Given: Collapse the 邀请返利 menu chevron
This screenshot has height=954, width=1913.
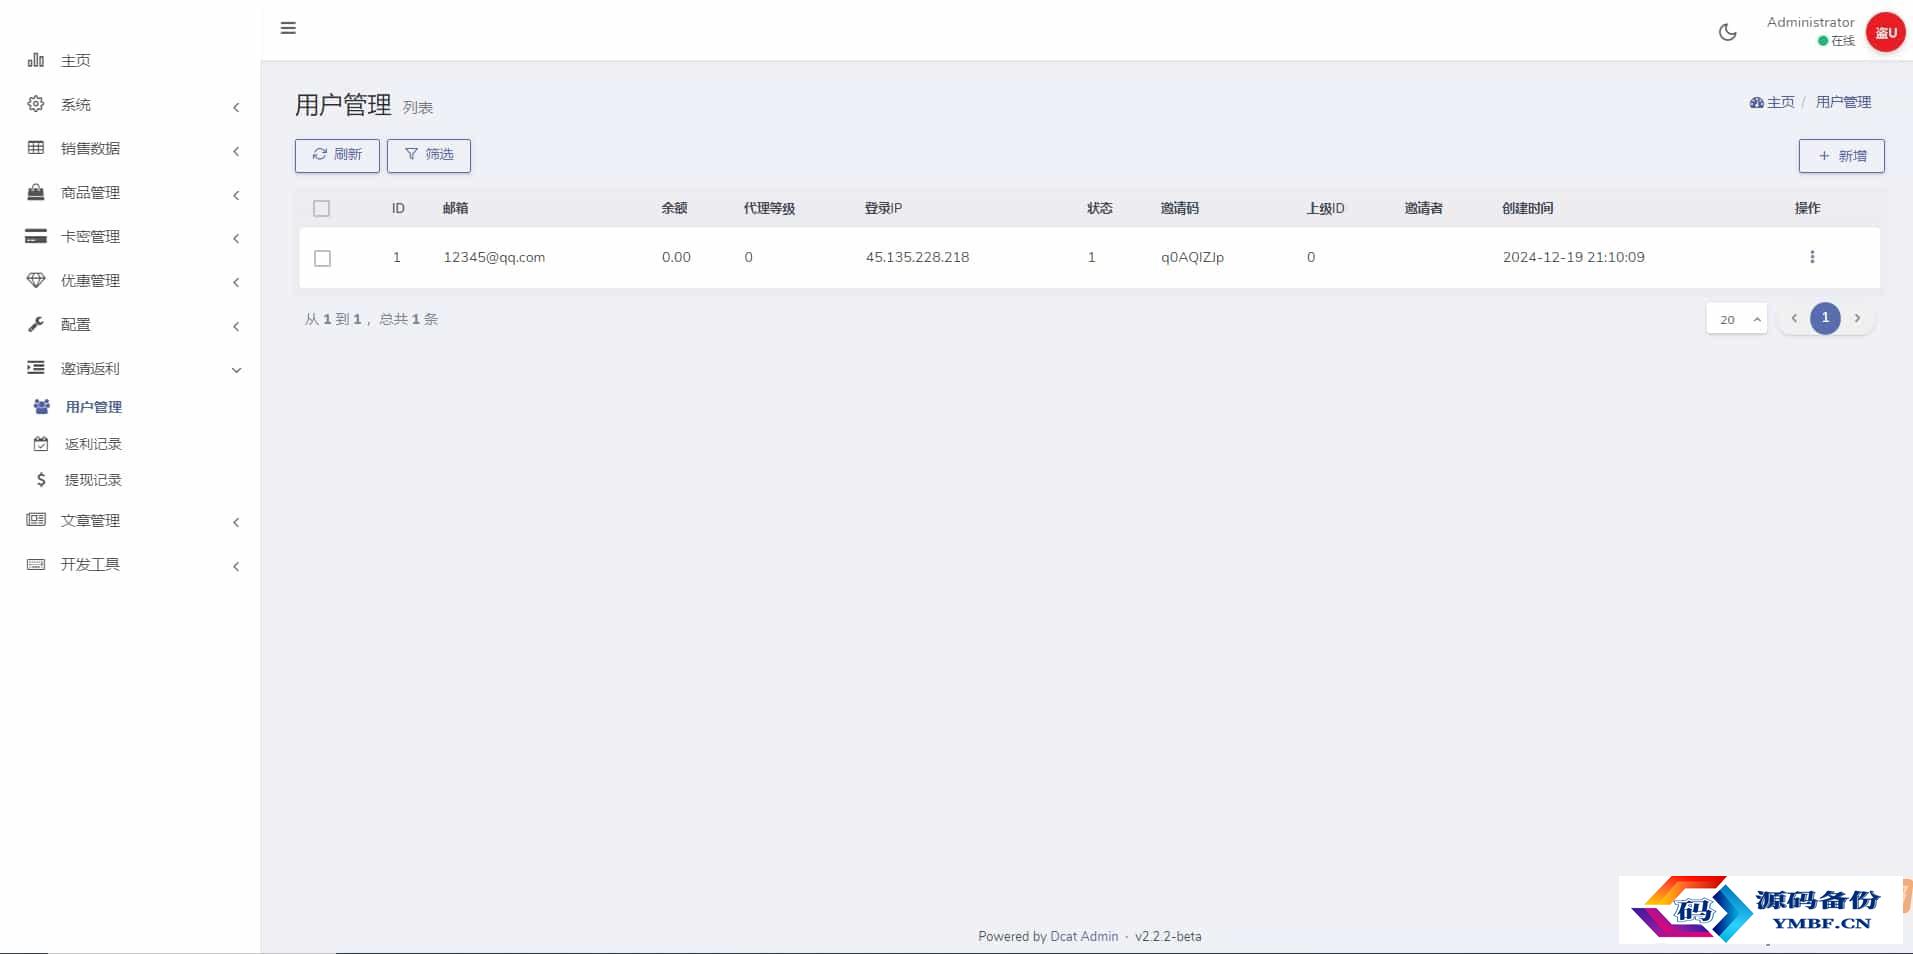Looking at the screenshot, I should coord(236,370).
